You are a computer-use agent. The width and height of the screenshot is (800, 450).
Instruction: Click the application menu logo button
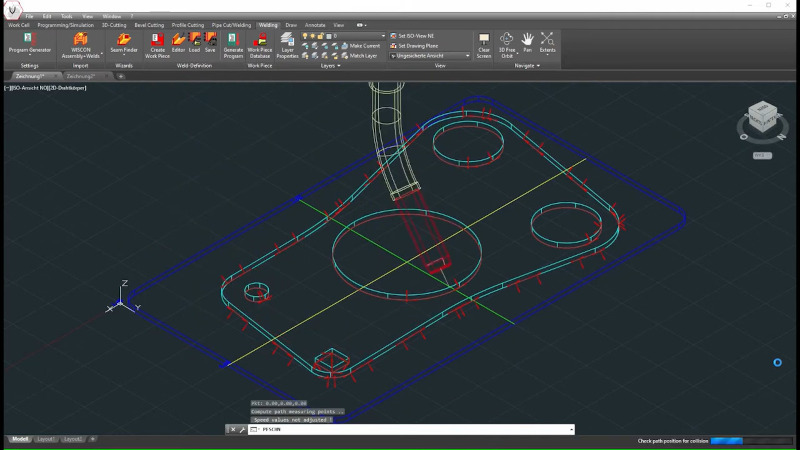point(12,10)
